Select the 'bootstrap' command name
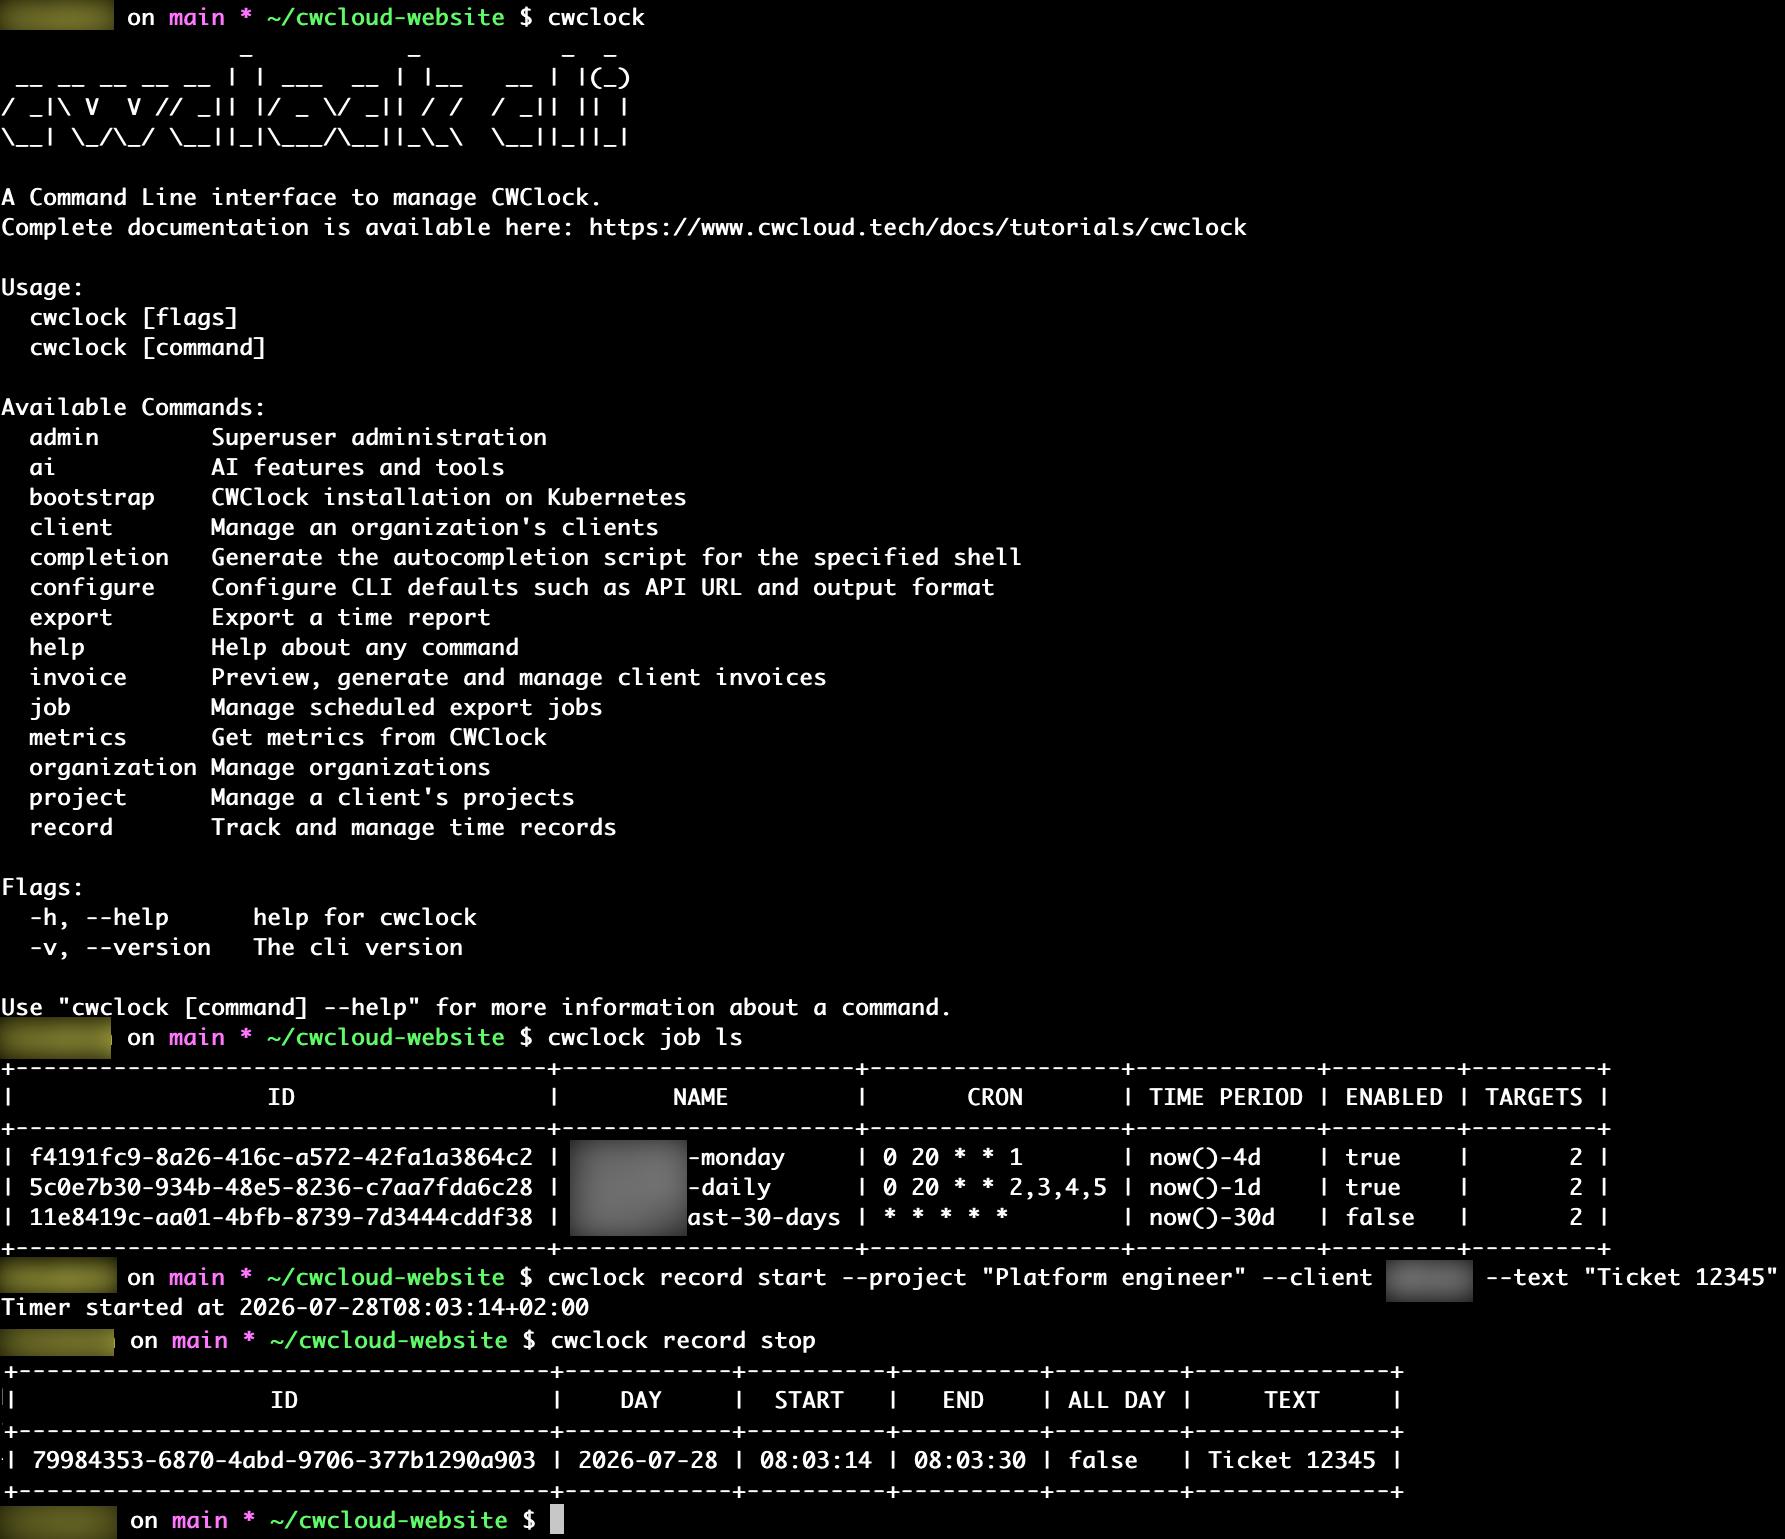 92,497
